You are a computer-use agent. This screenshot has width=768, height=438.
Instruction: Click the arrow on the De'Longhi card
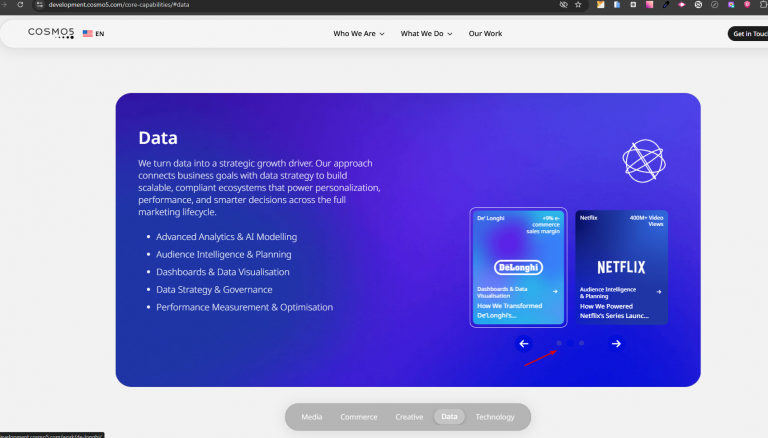(555, 292)
